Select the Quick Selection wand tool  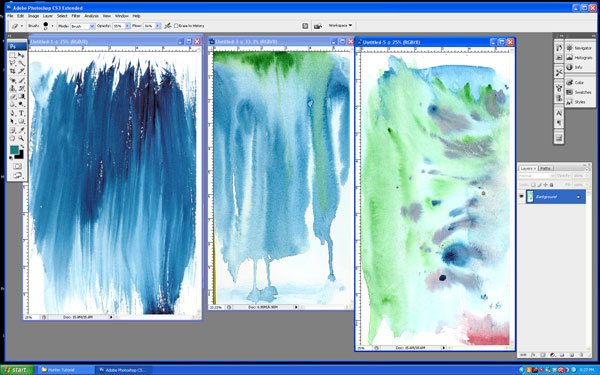click(21, 63)
